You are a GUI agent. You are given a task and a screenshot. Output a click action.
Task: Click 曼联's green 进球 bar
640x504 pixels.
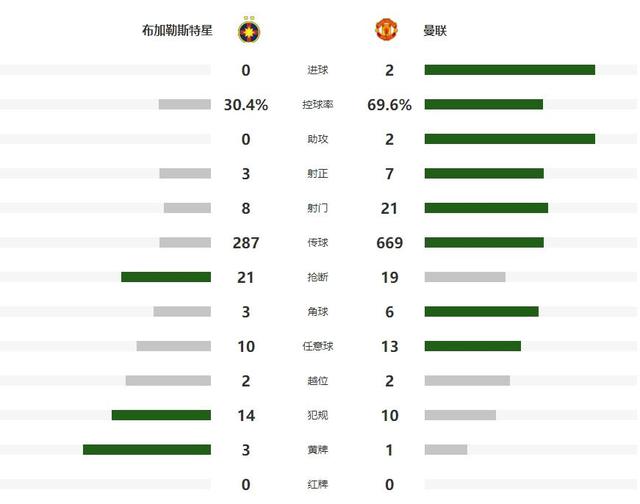coord(509,70)
